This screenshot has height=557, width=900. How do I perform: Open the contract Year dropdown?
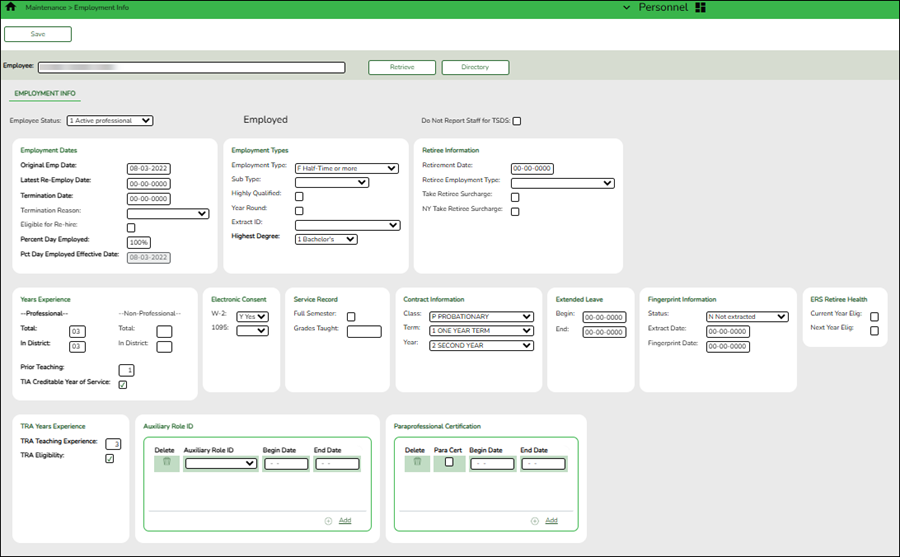482,346
